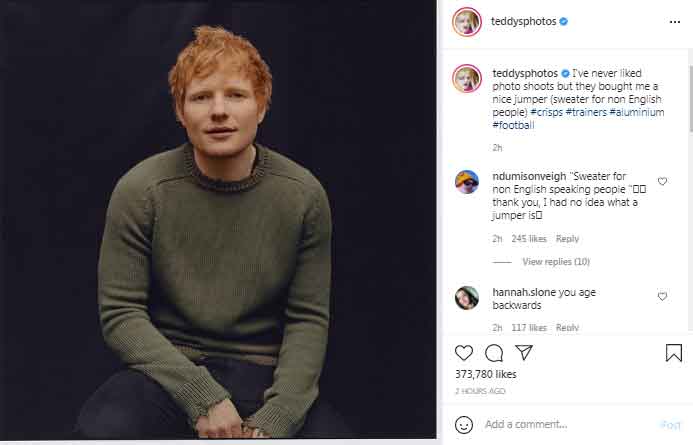Open the post photo

click(218, 220)
